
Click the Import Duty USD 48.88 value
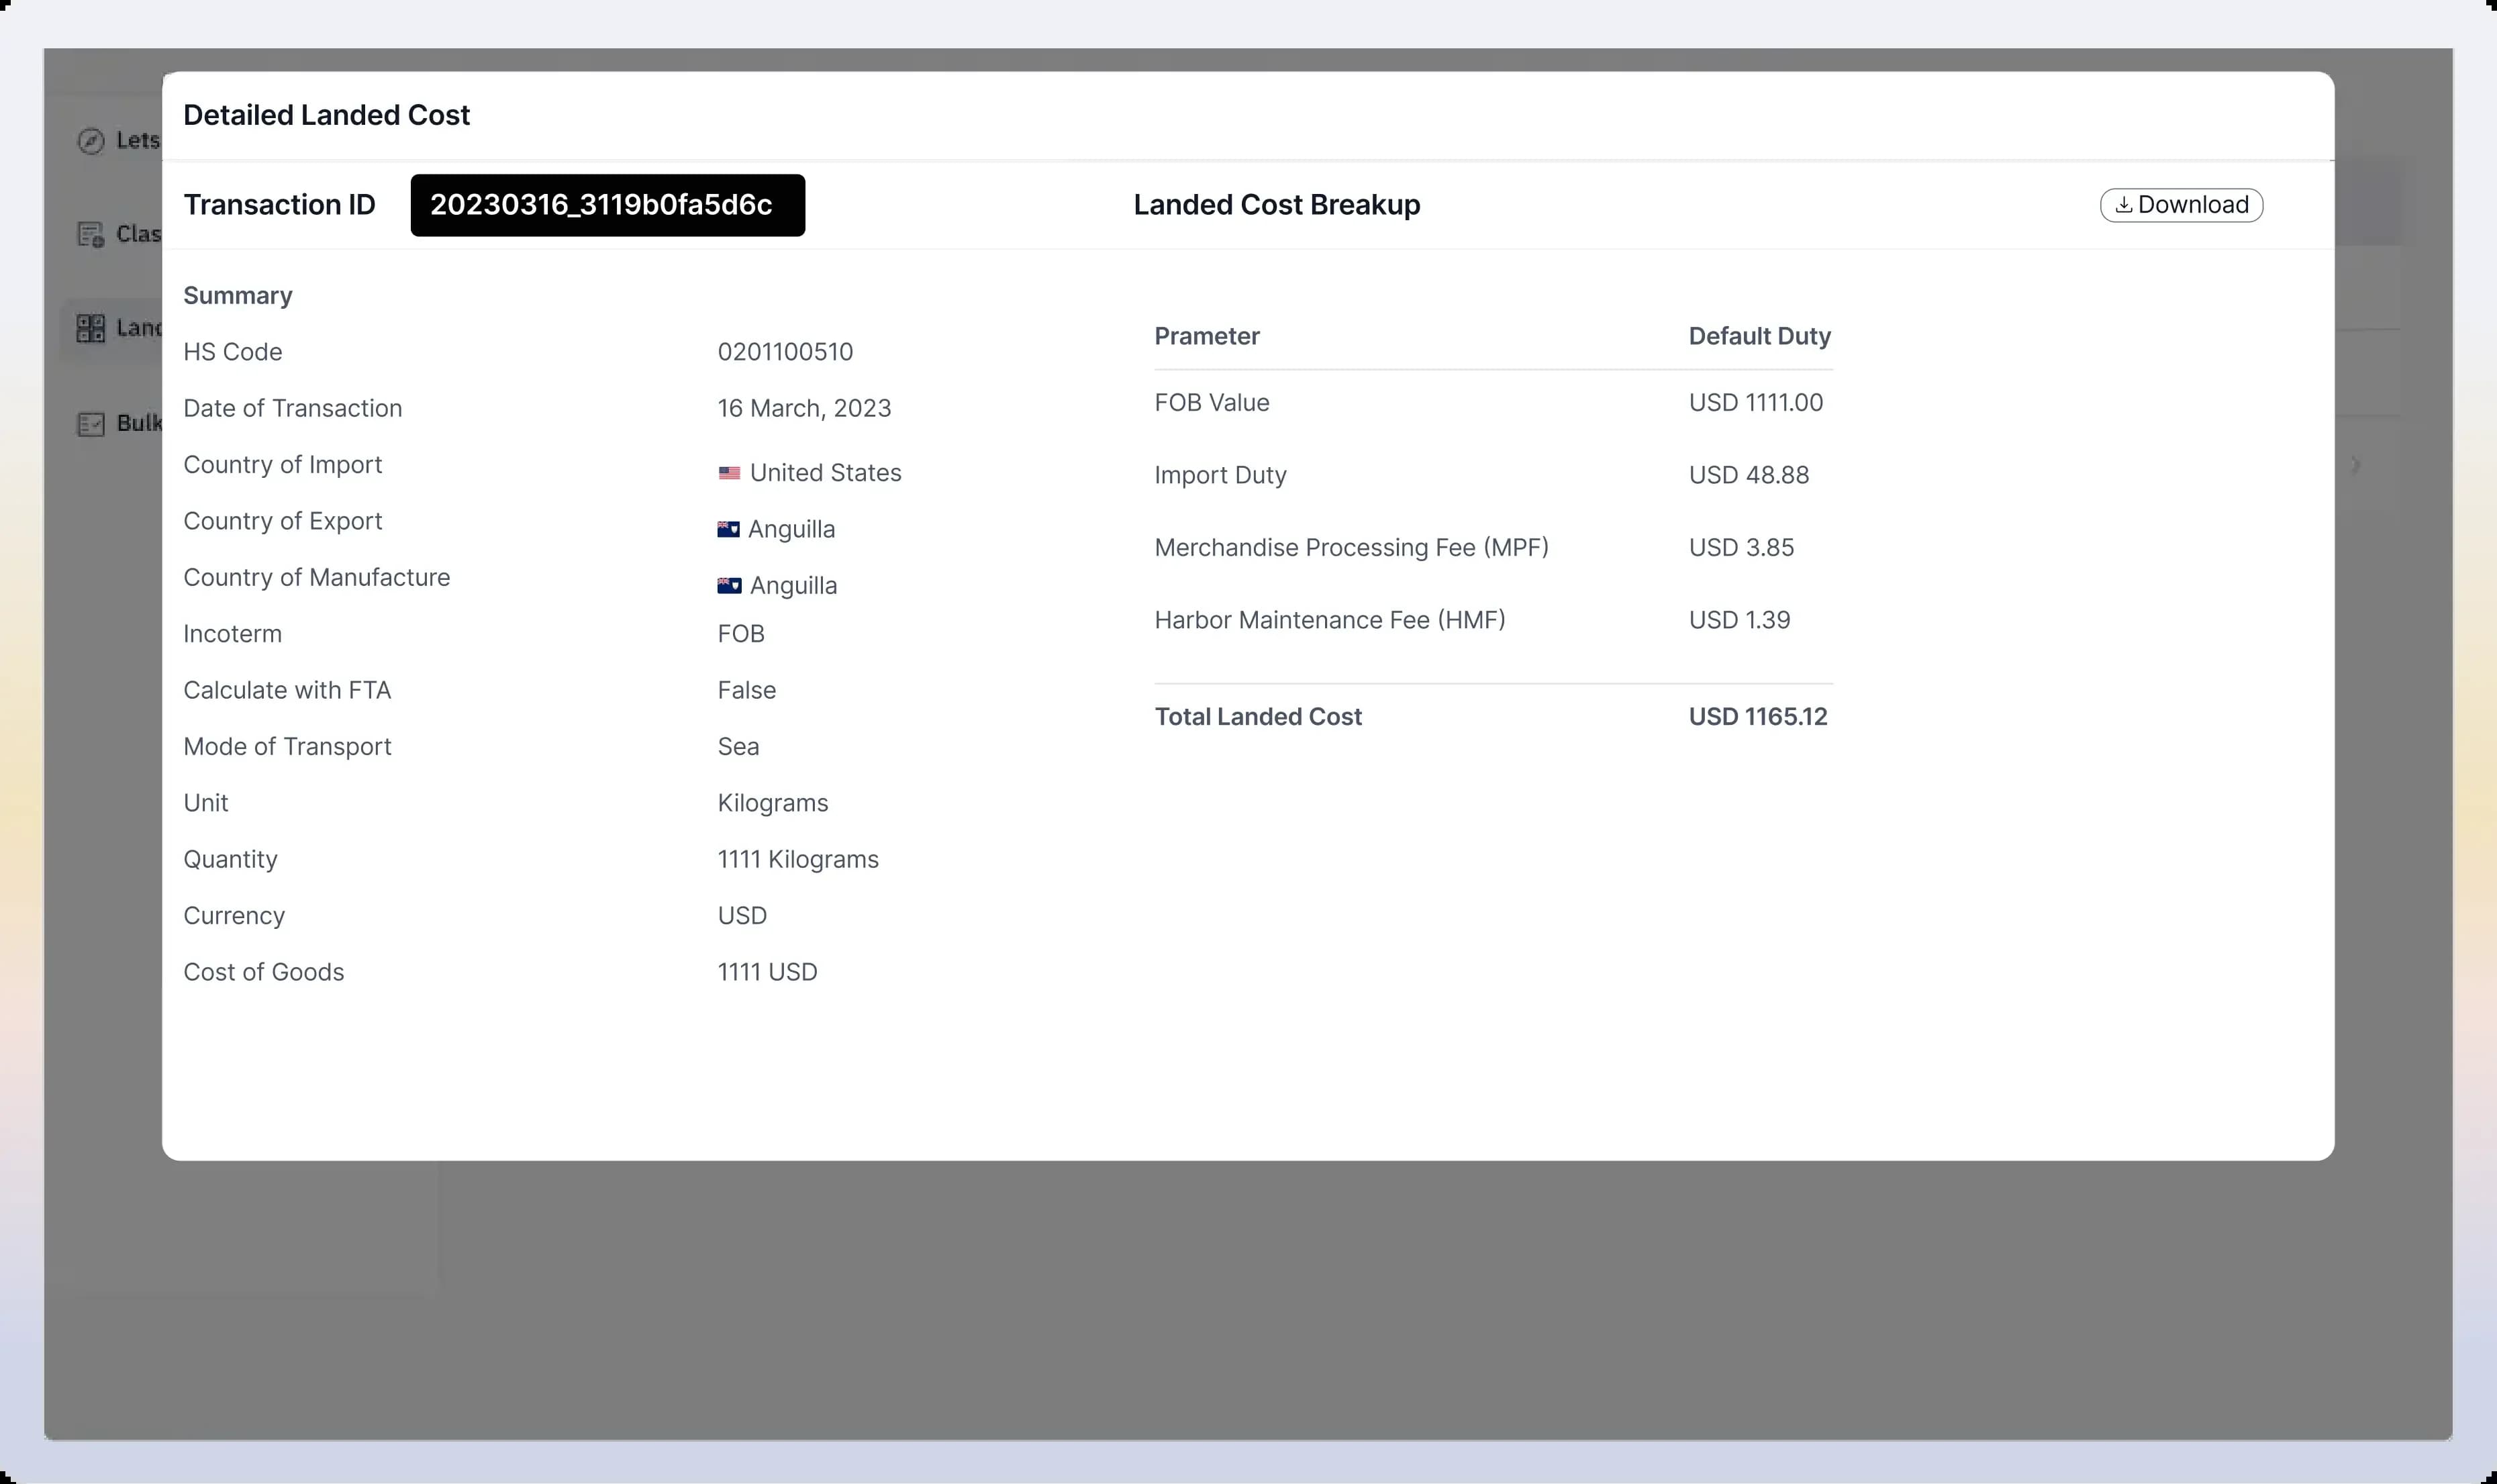point(1748,475)
